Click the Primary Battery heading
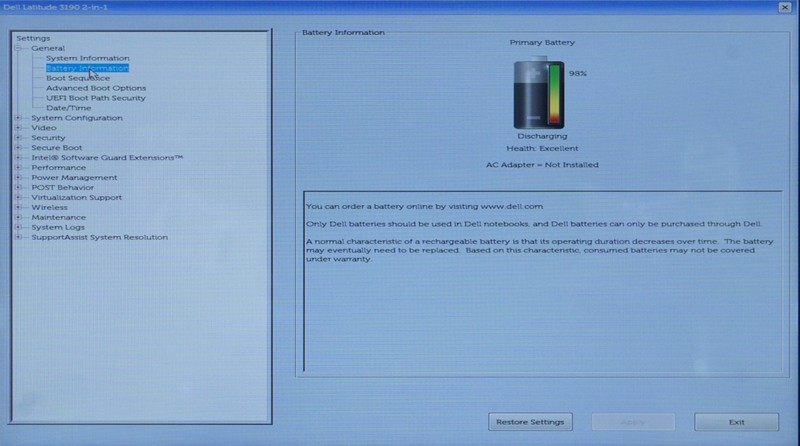 542,42
